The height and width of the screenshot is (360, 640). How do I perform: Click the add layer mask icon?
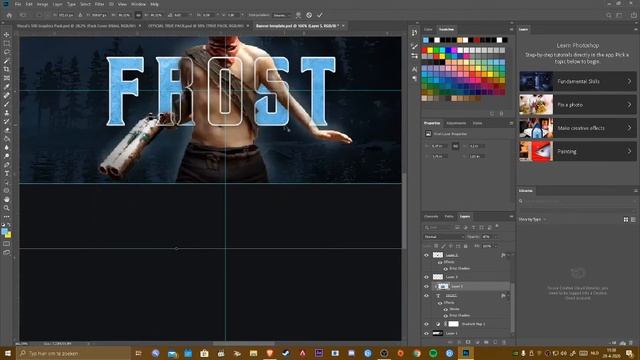468,342
